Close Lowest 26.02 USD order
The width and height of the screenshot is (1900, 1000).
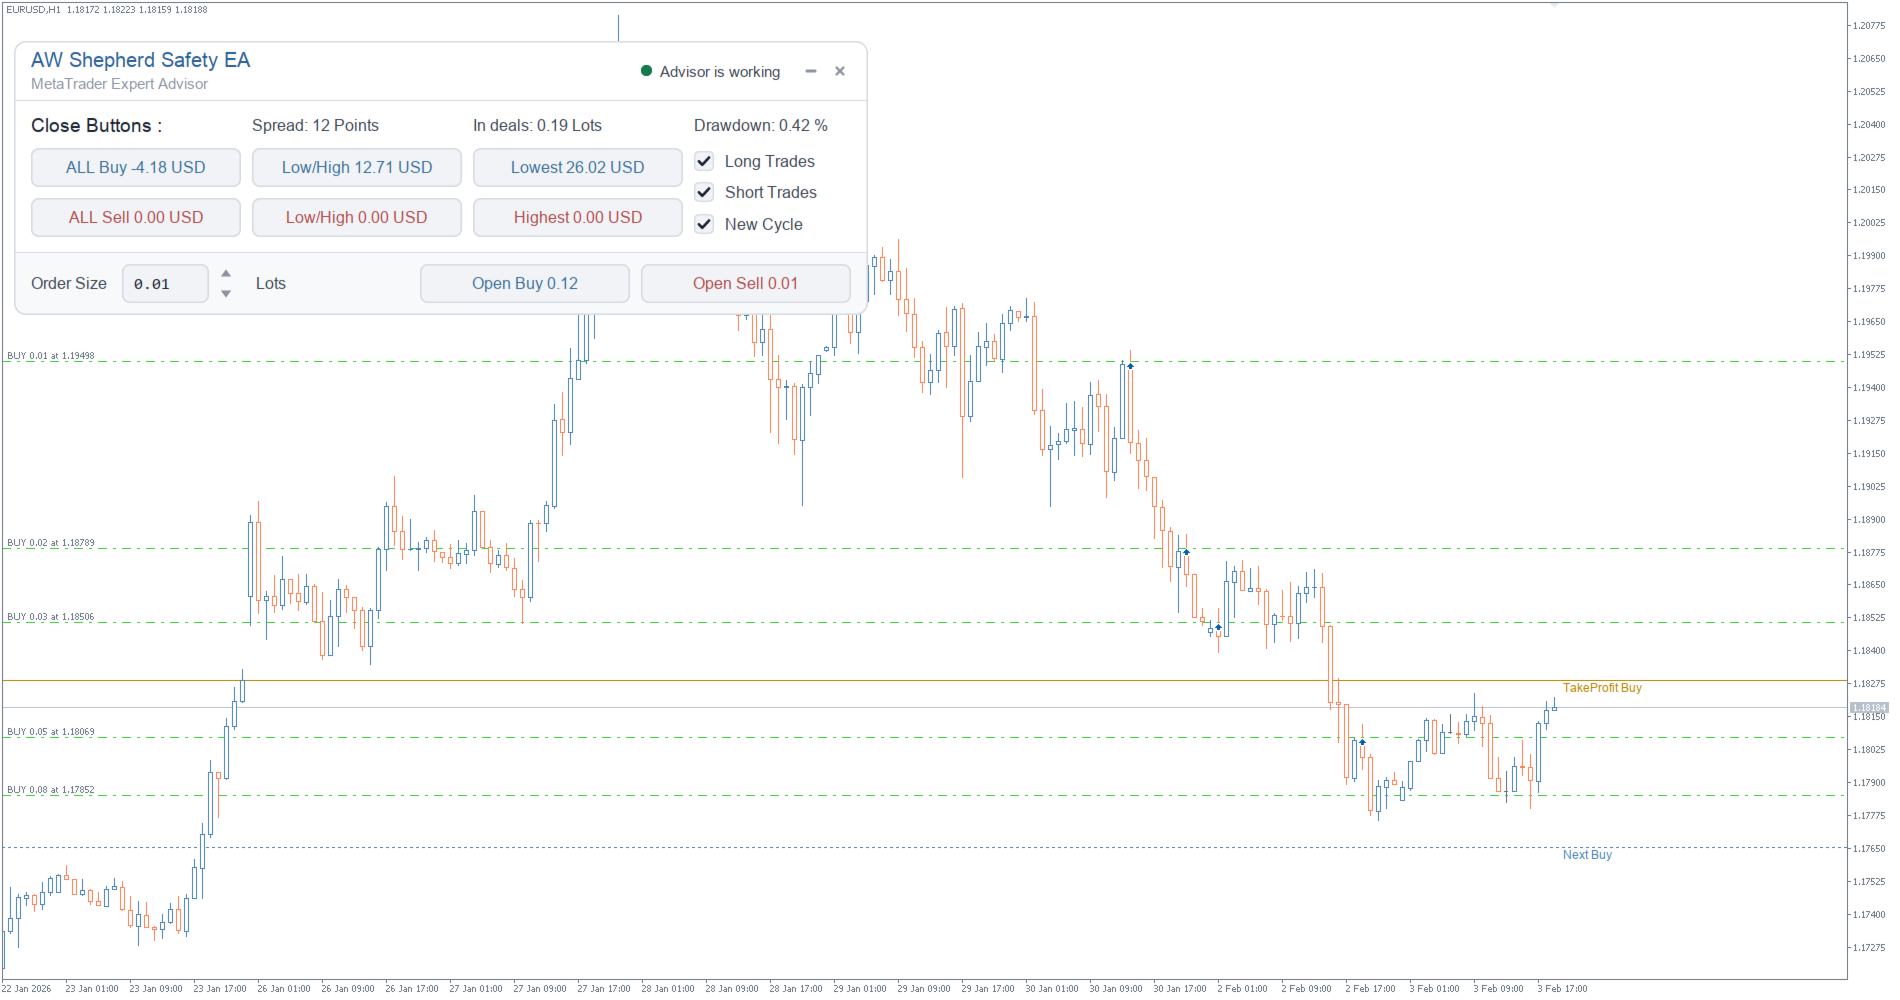pos(578,167)
